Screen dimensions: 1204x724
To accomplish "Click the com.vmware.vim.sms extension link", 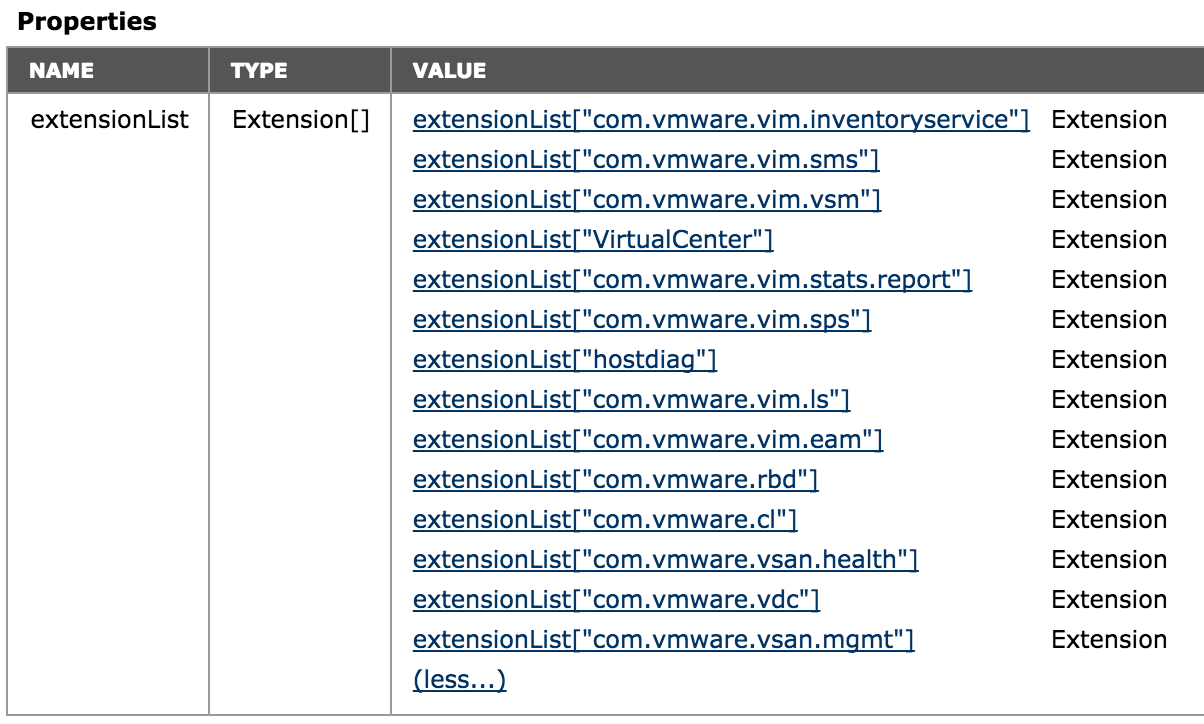I will click(646, 160).
